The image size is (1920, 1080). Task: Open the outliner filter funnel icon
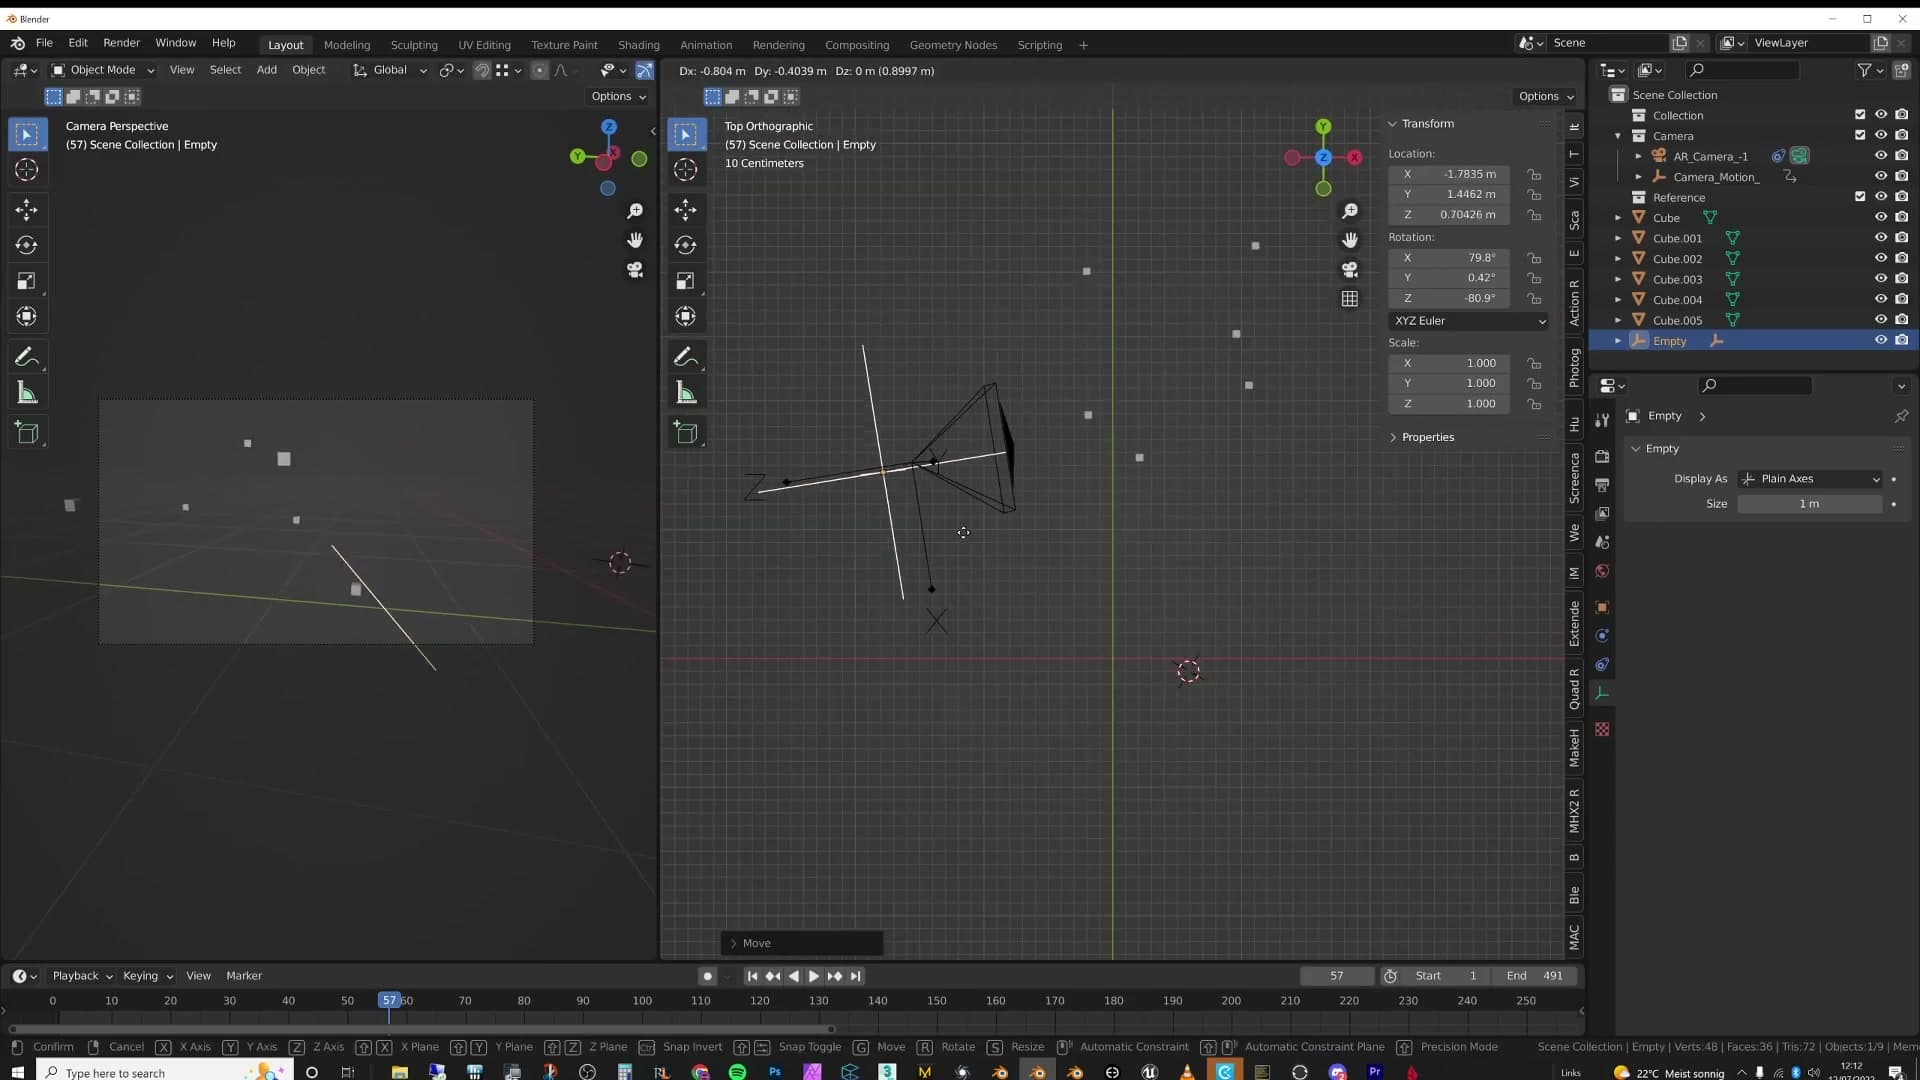(1864, 70)
